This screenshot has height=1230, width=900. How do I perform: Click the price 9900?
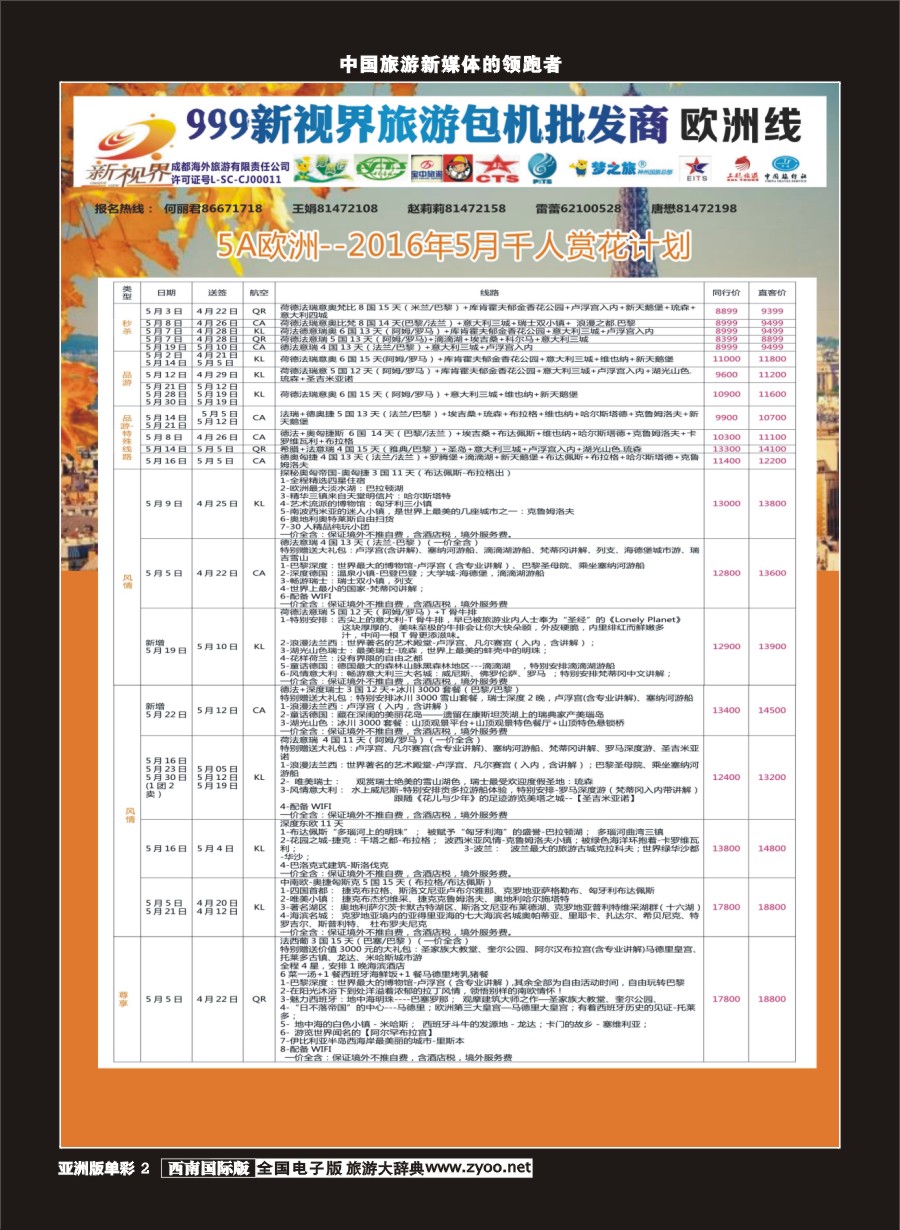pyautogui.click(x=726, y=417)
